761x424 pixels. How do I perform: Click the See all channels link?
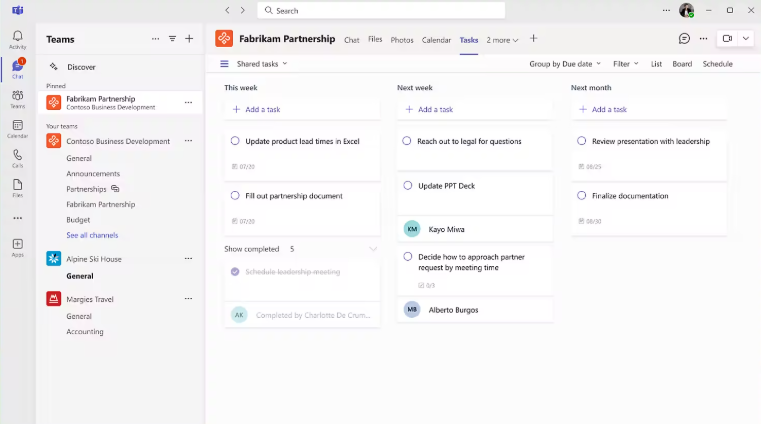tap(92, 235)
